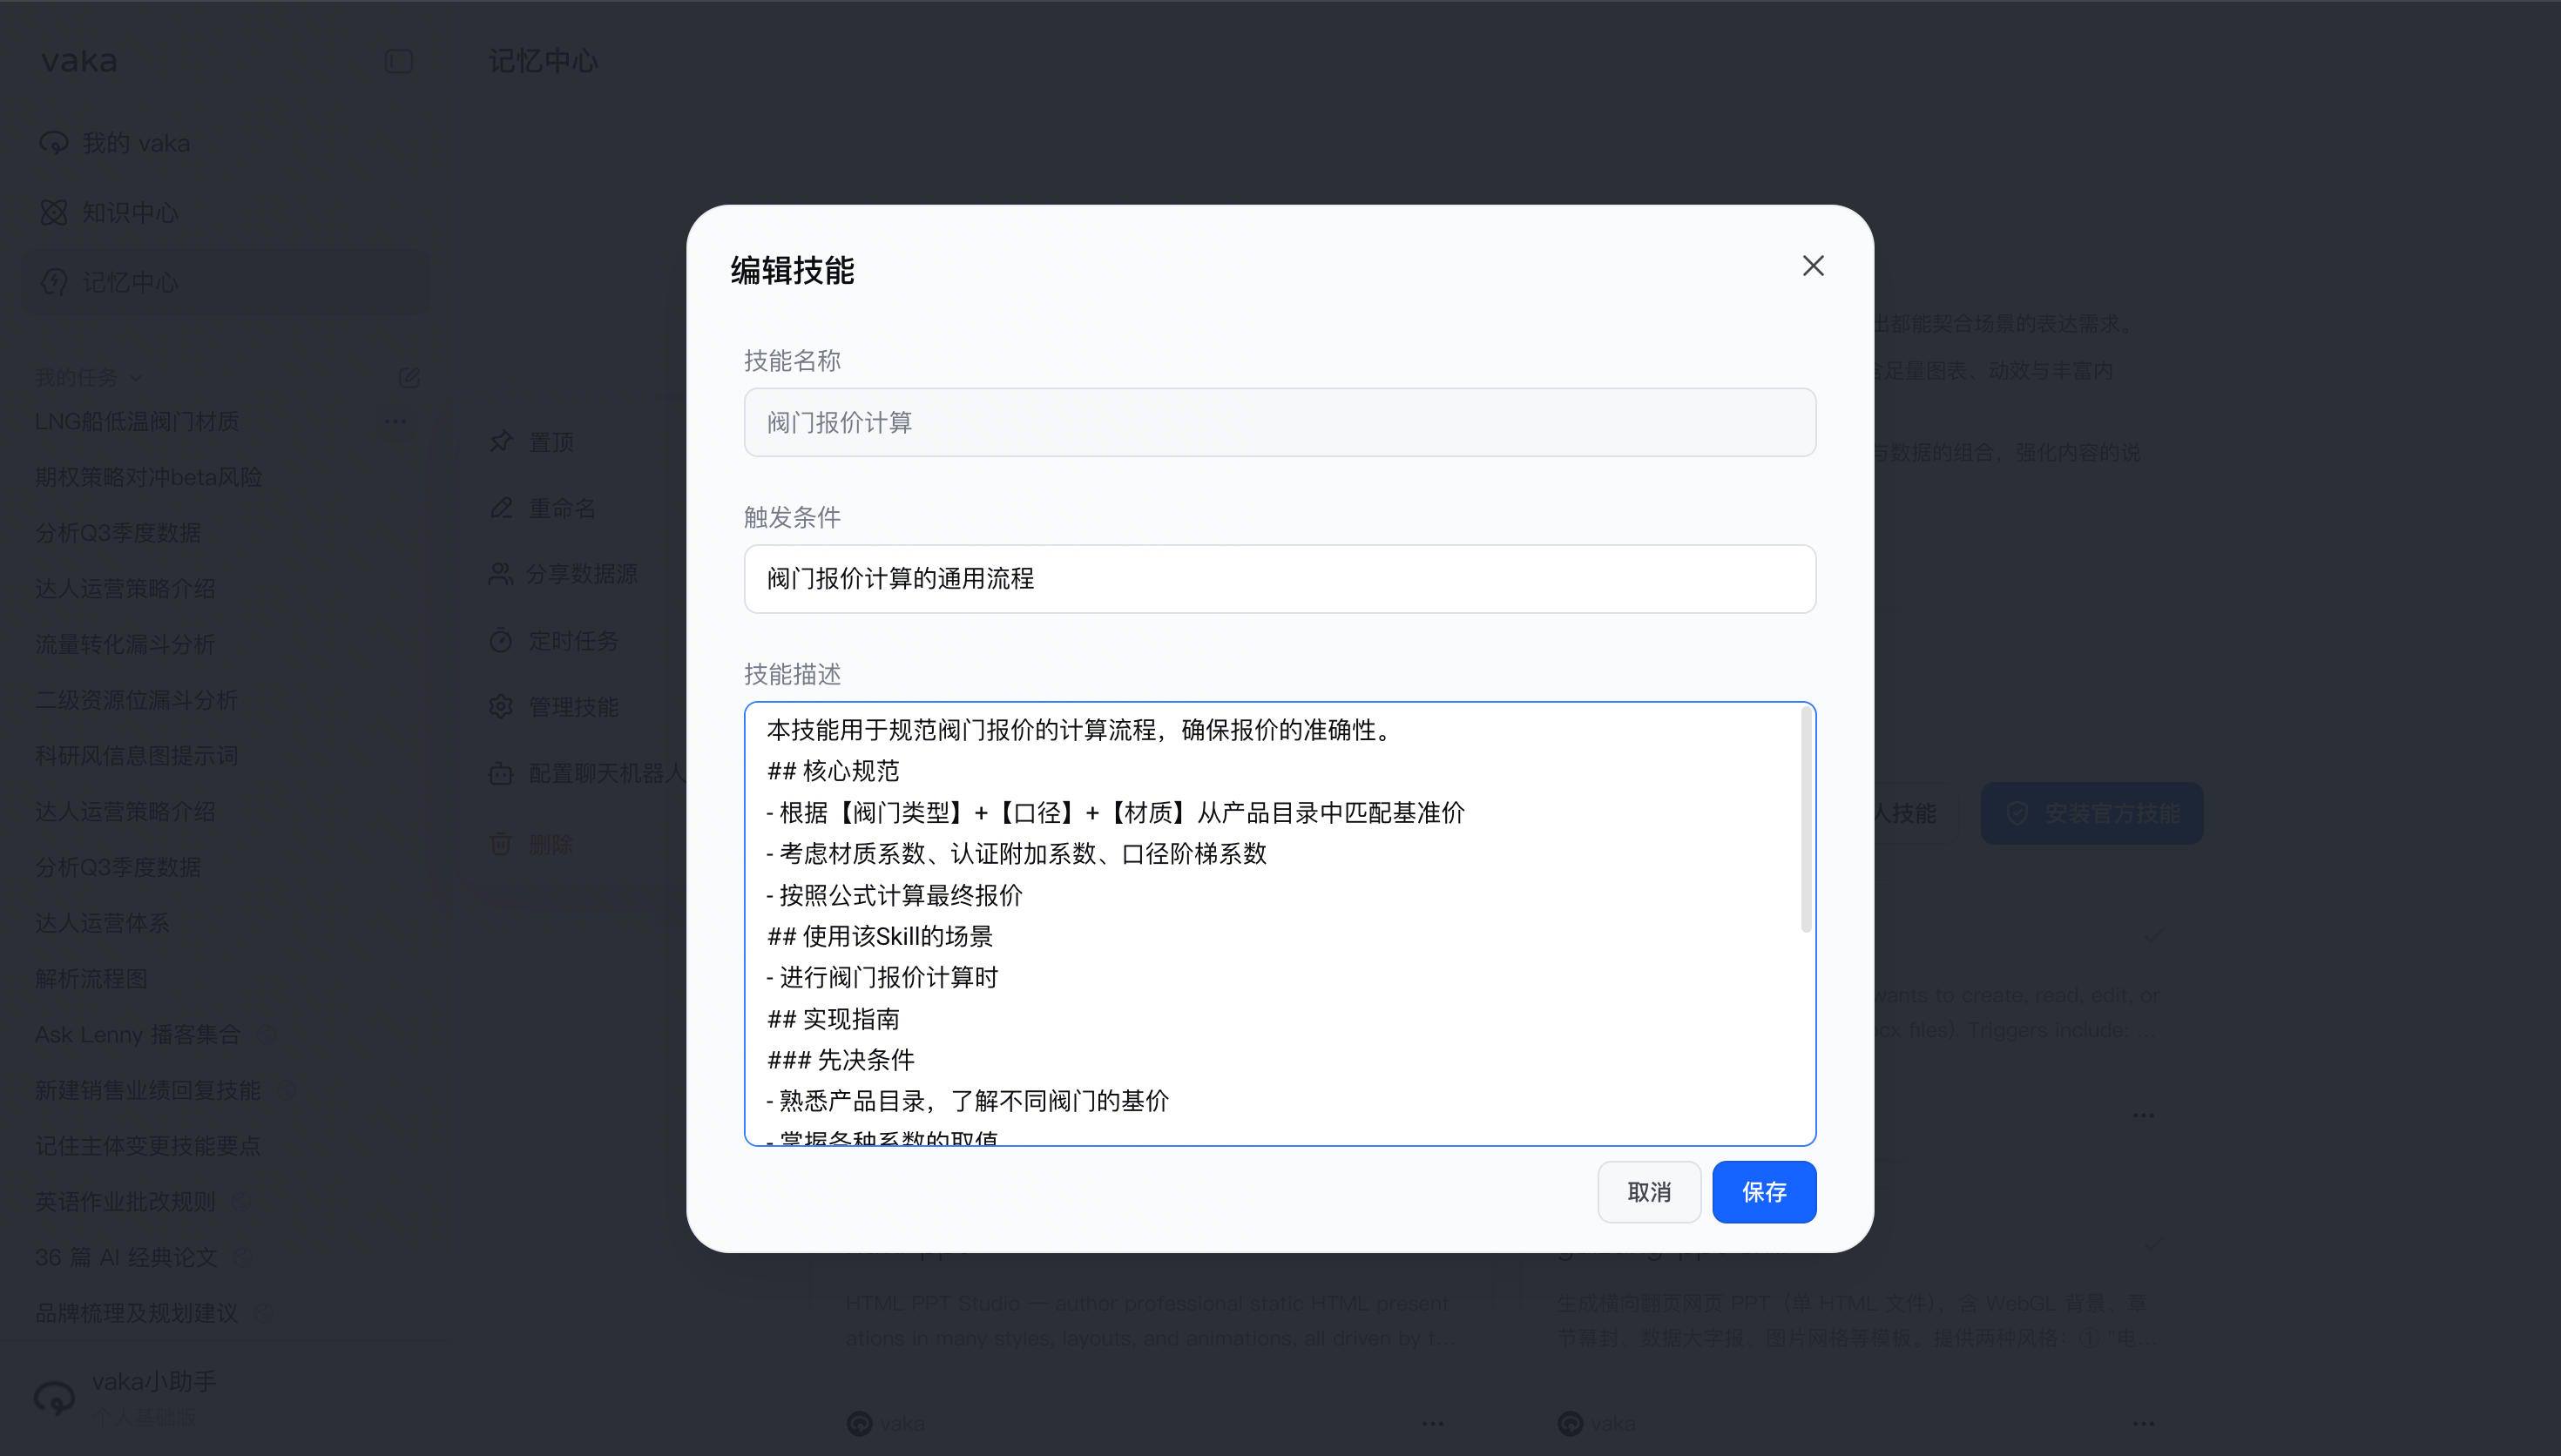Viewport: 2561px width, 1456px height.
Task: Open task 科研风信息图提示词
Action: [x=136, y=756]
